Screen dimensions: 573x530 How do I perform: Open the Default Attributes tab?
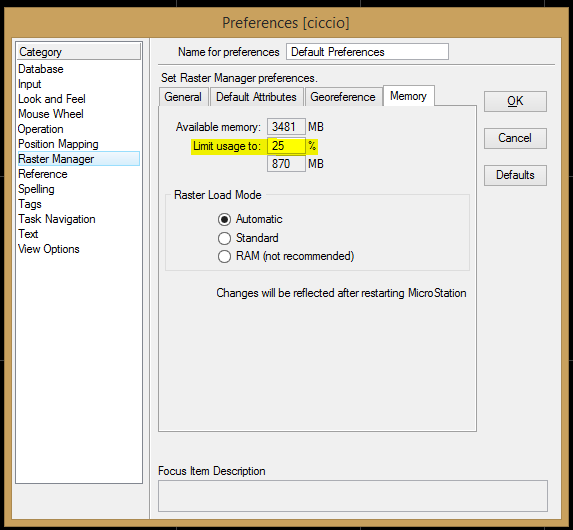(x=257, y=97)
